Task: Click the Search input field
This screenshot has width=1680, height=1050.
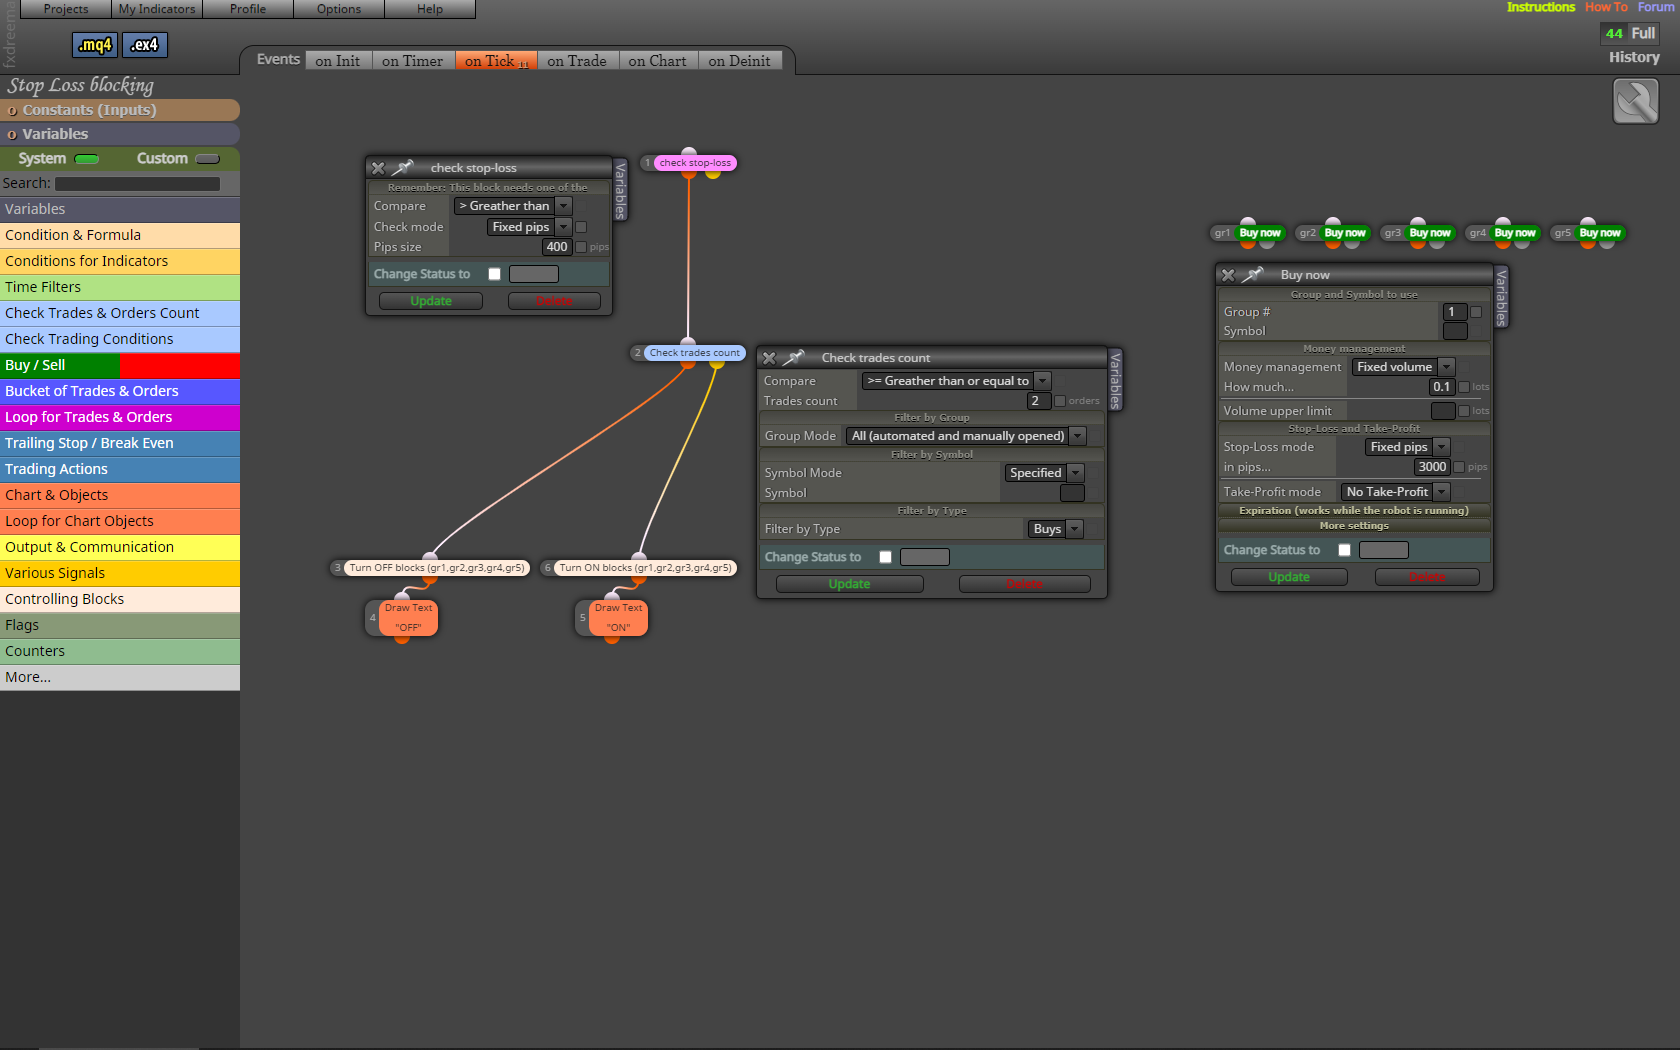Action: [137, 184]
